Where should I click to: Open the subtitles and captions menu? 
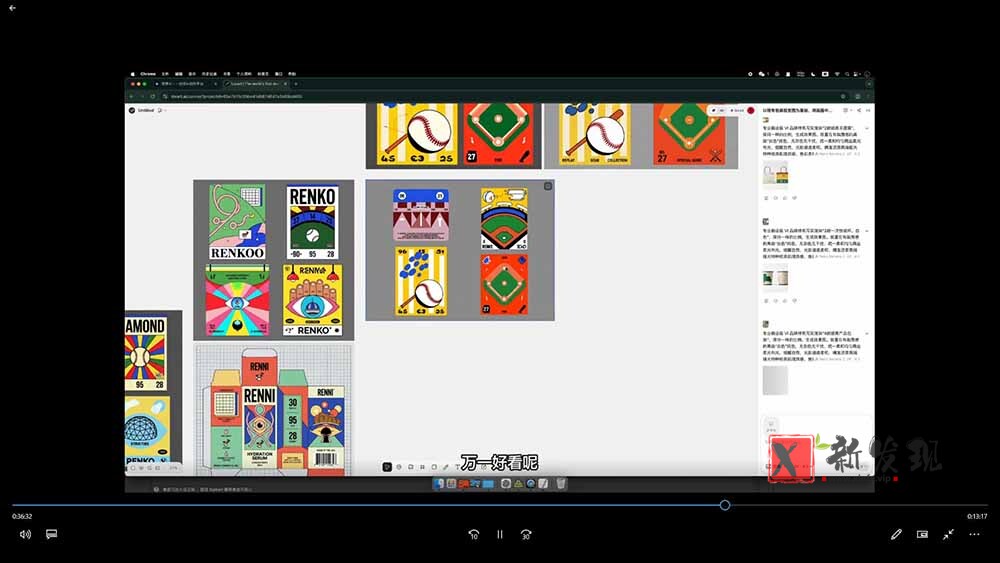click(52, 534)
